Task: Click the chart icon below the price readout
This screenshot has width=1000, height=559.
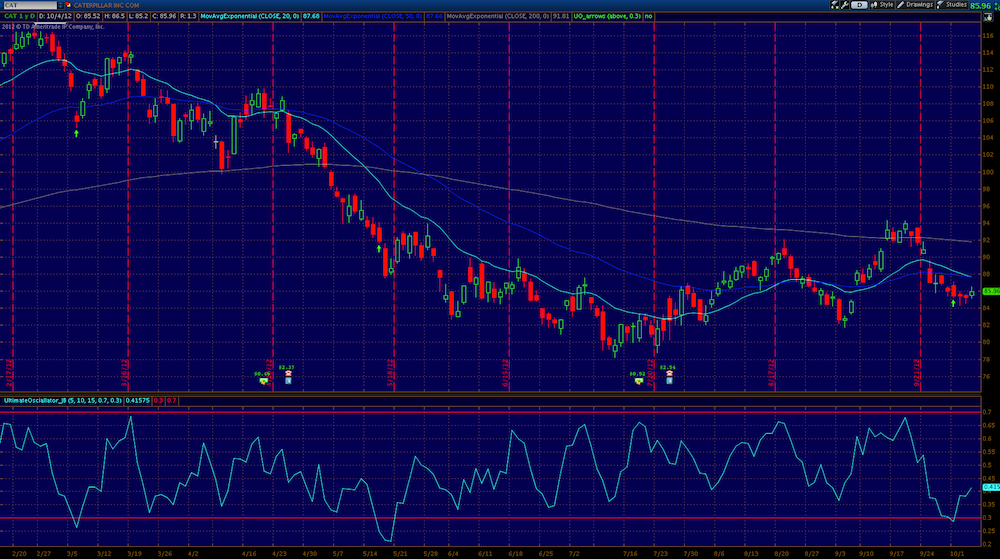Action: [x=988, y=17]
